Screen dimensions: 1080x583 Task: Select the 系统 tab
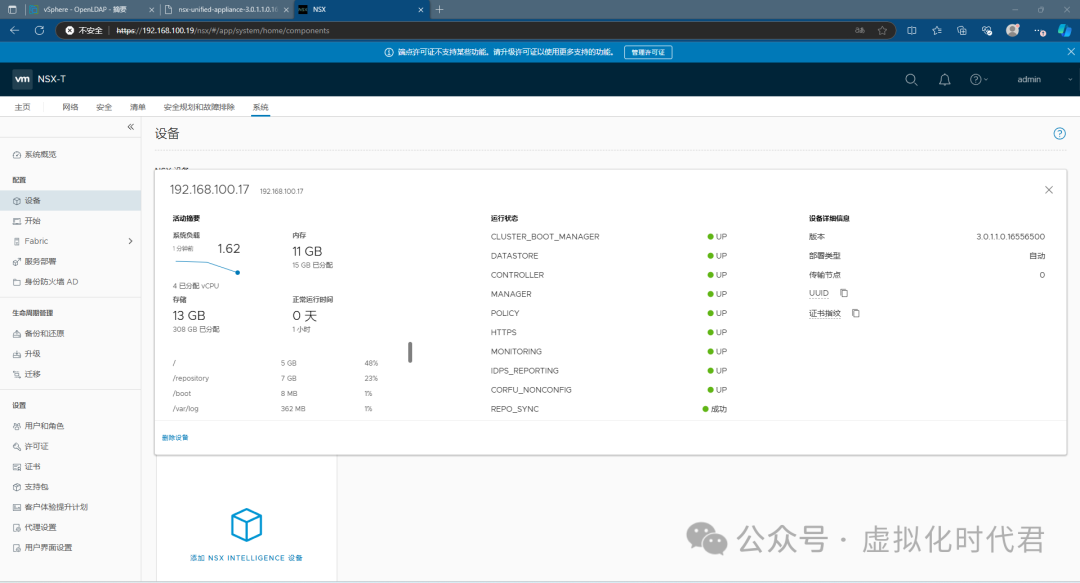(x=260, y=107)
